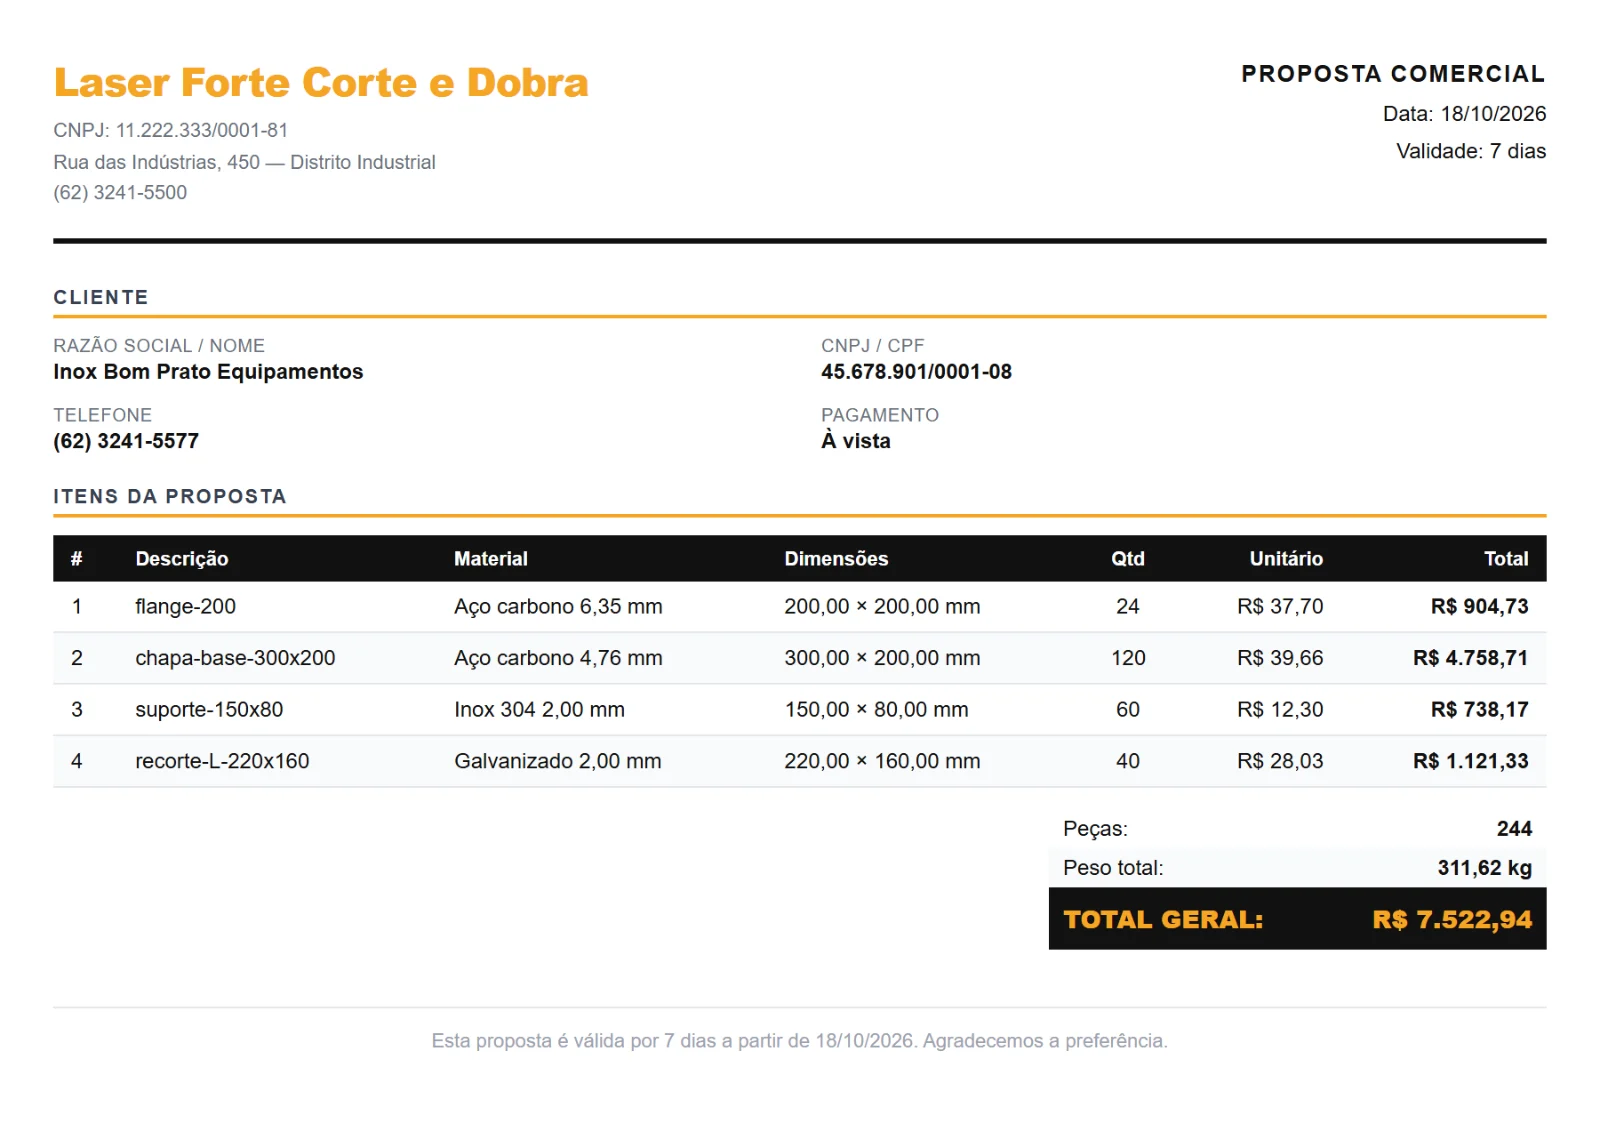
Task: Click the RAZÃO SOCIAL / NOME label
Action: tap(159, 345)
